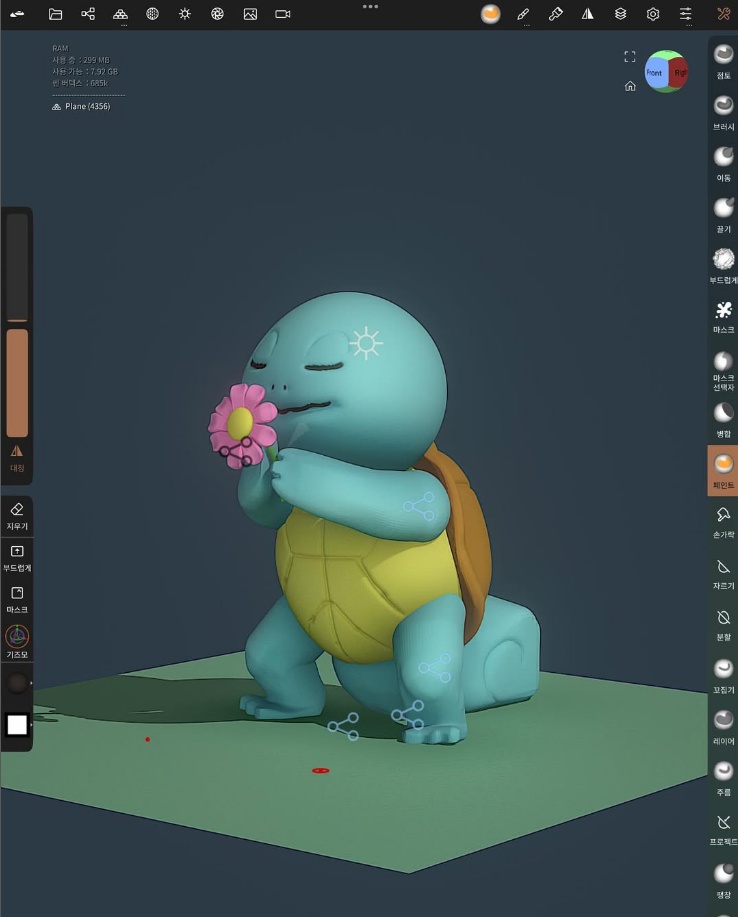
Task: Open the scene hierarchy menu
Action: coord(88,14)
